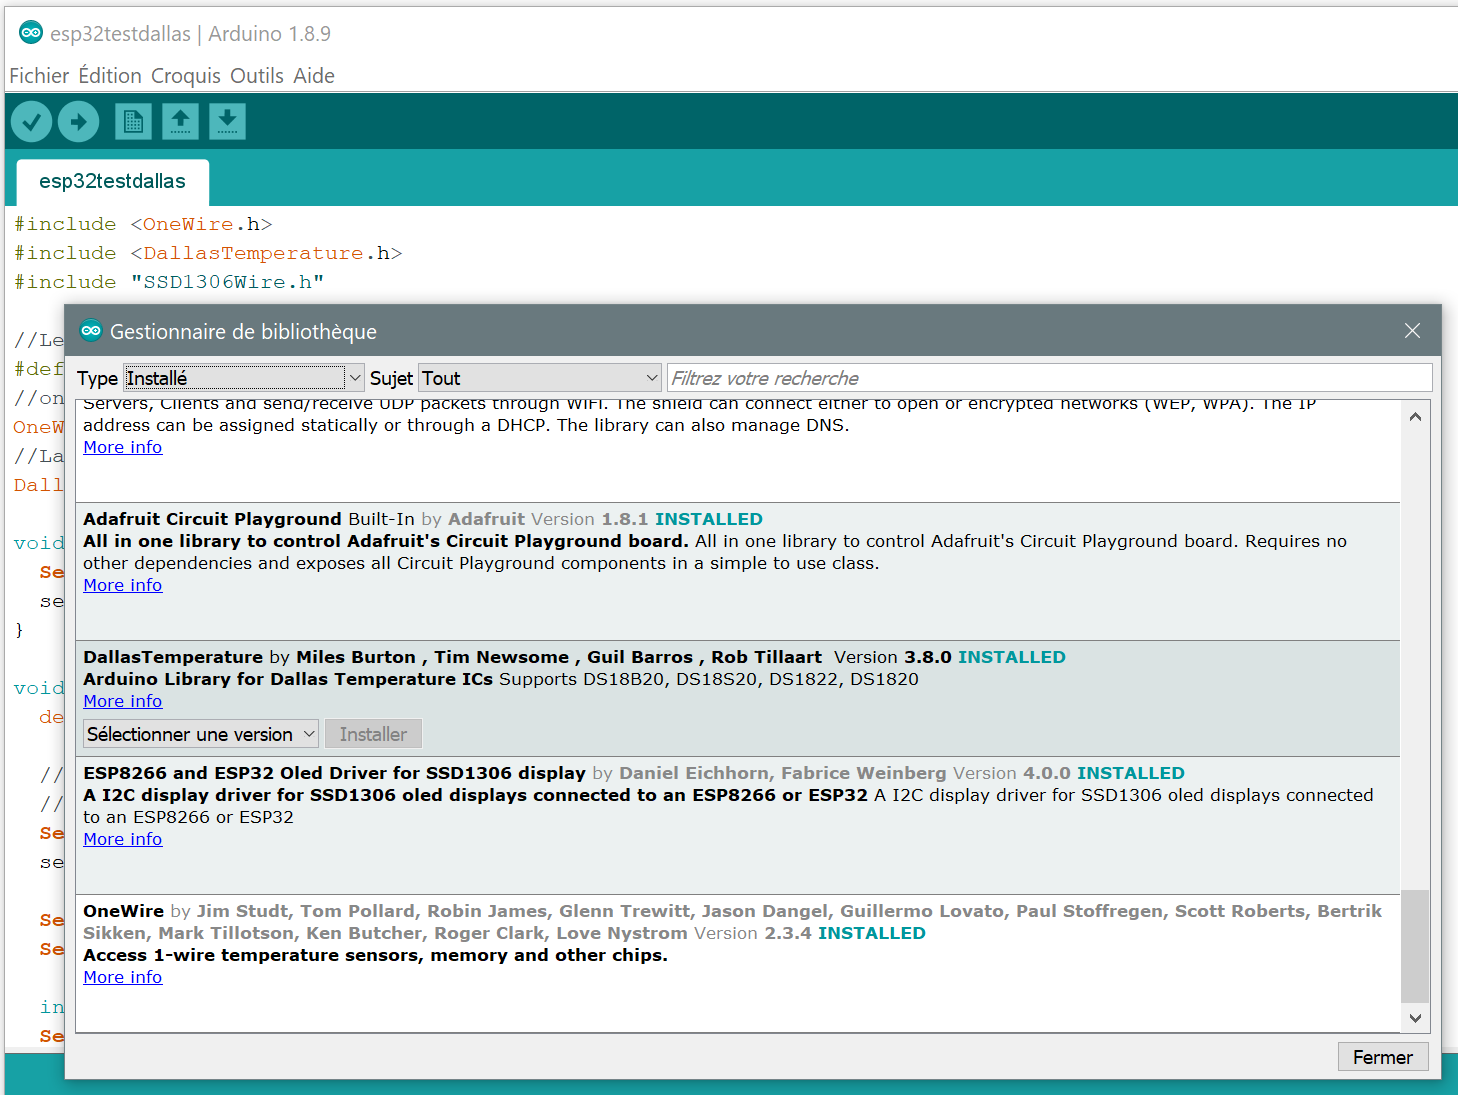The height and width of the screenshot is (1095, 1458).
Task: Save the sketch with the Save icon
Action: point(227,122)
